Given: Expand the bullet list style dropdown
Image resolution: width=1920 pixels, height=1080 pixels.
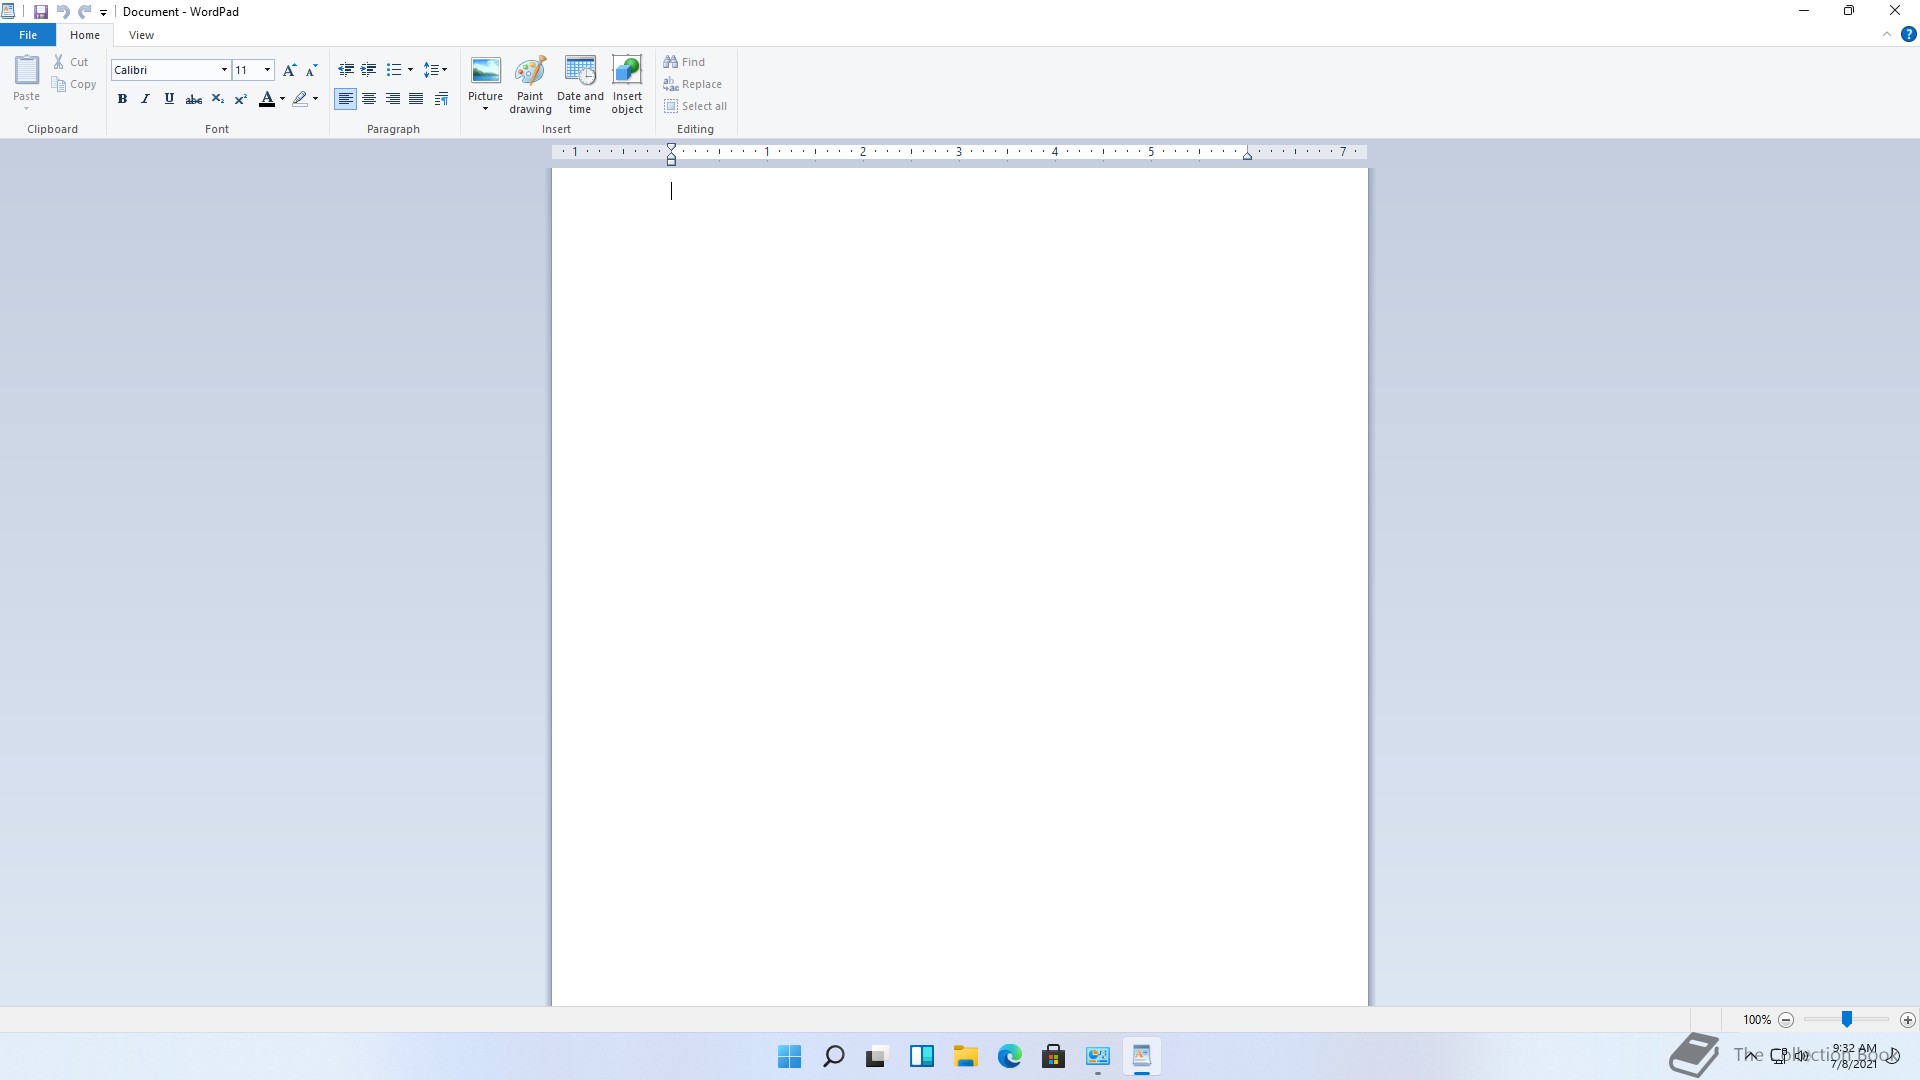Looking at the screenshot, I should (x=410, y=70).
